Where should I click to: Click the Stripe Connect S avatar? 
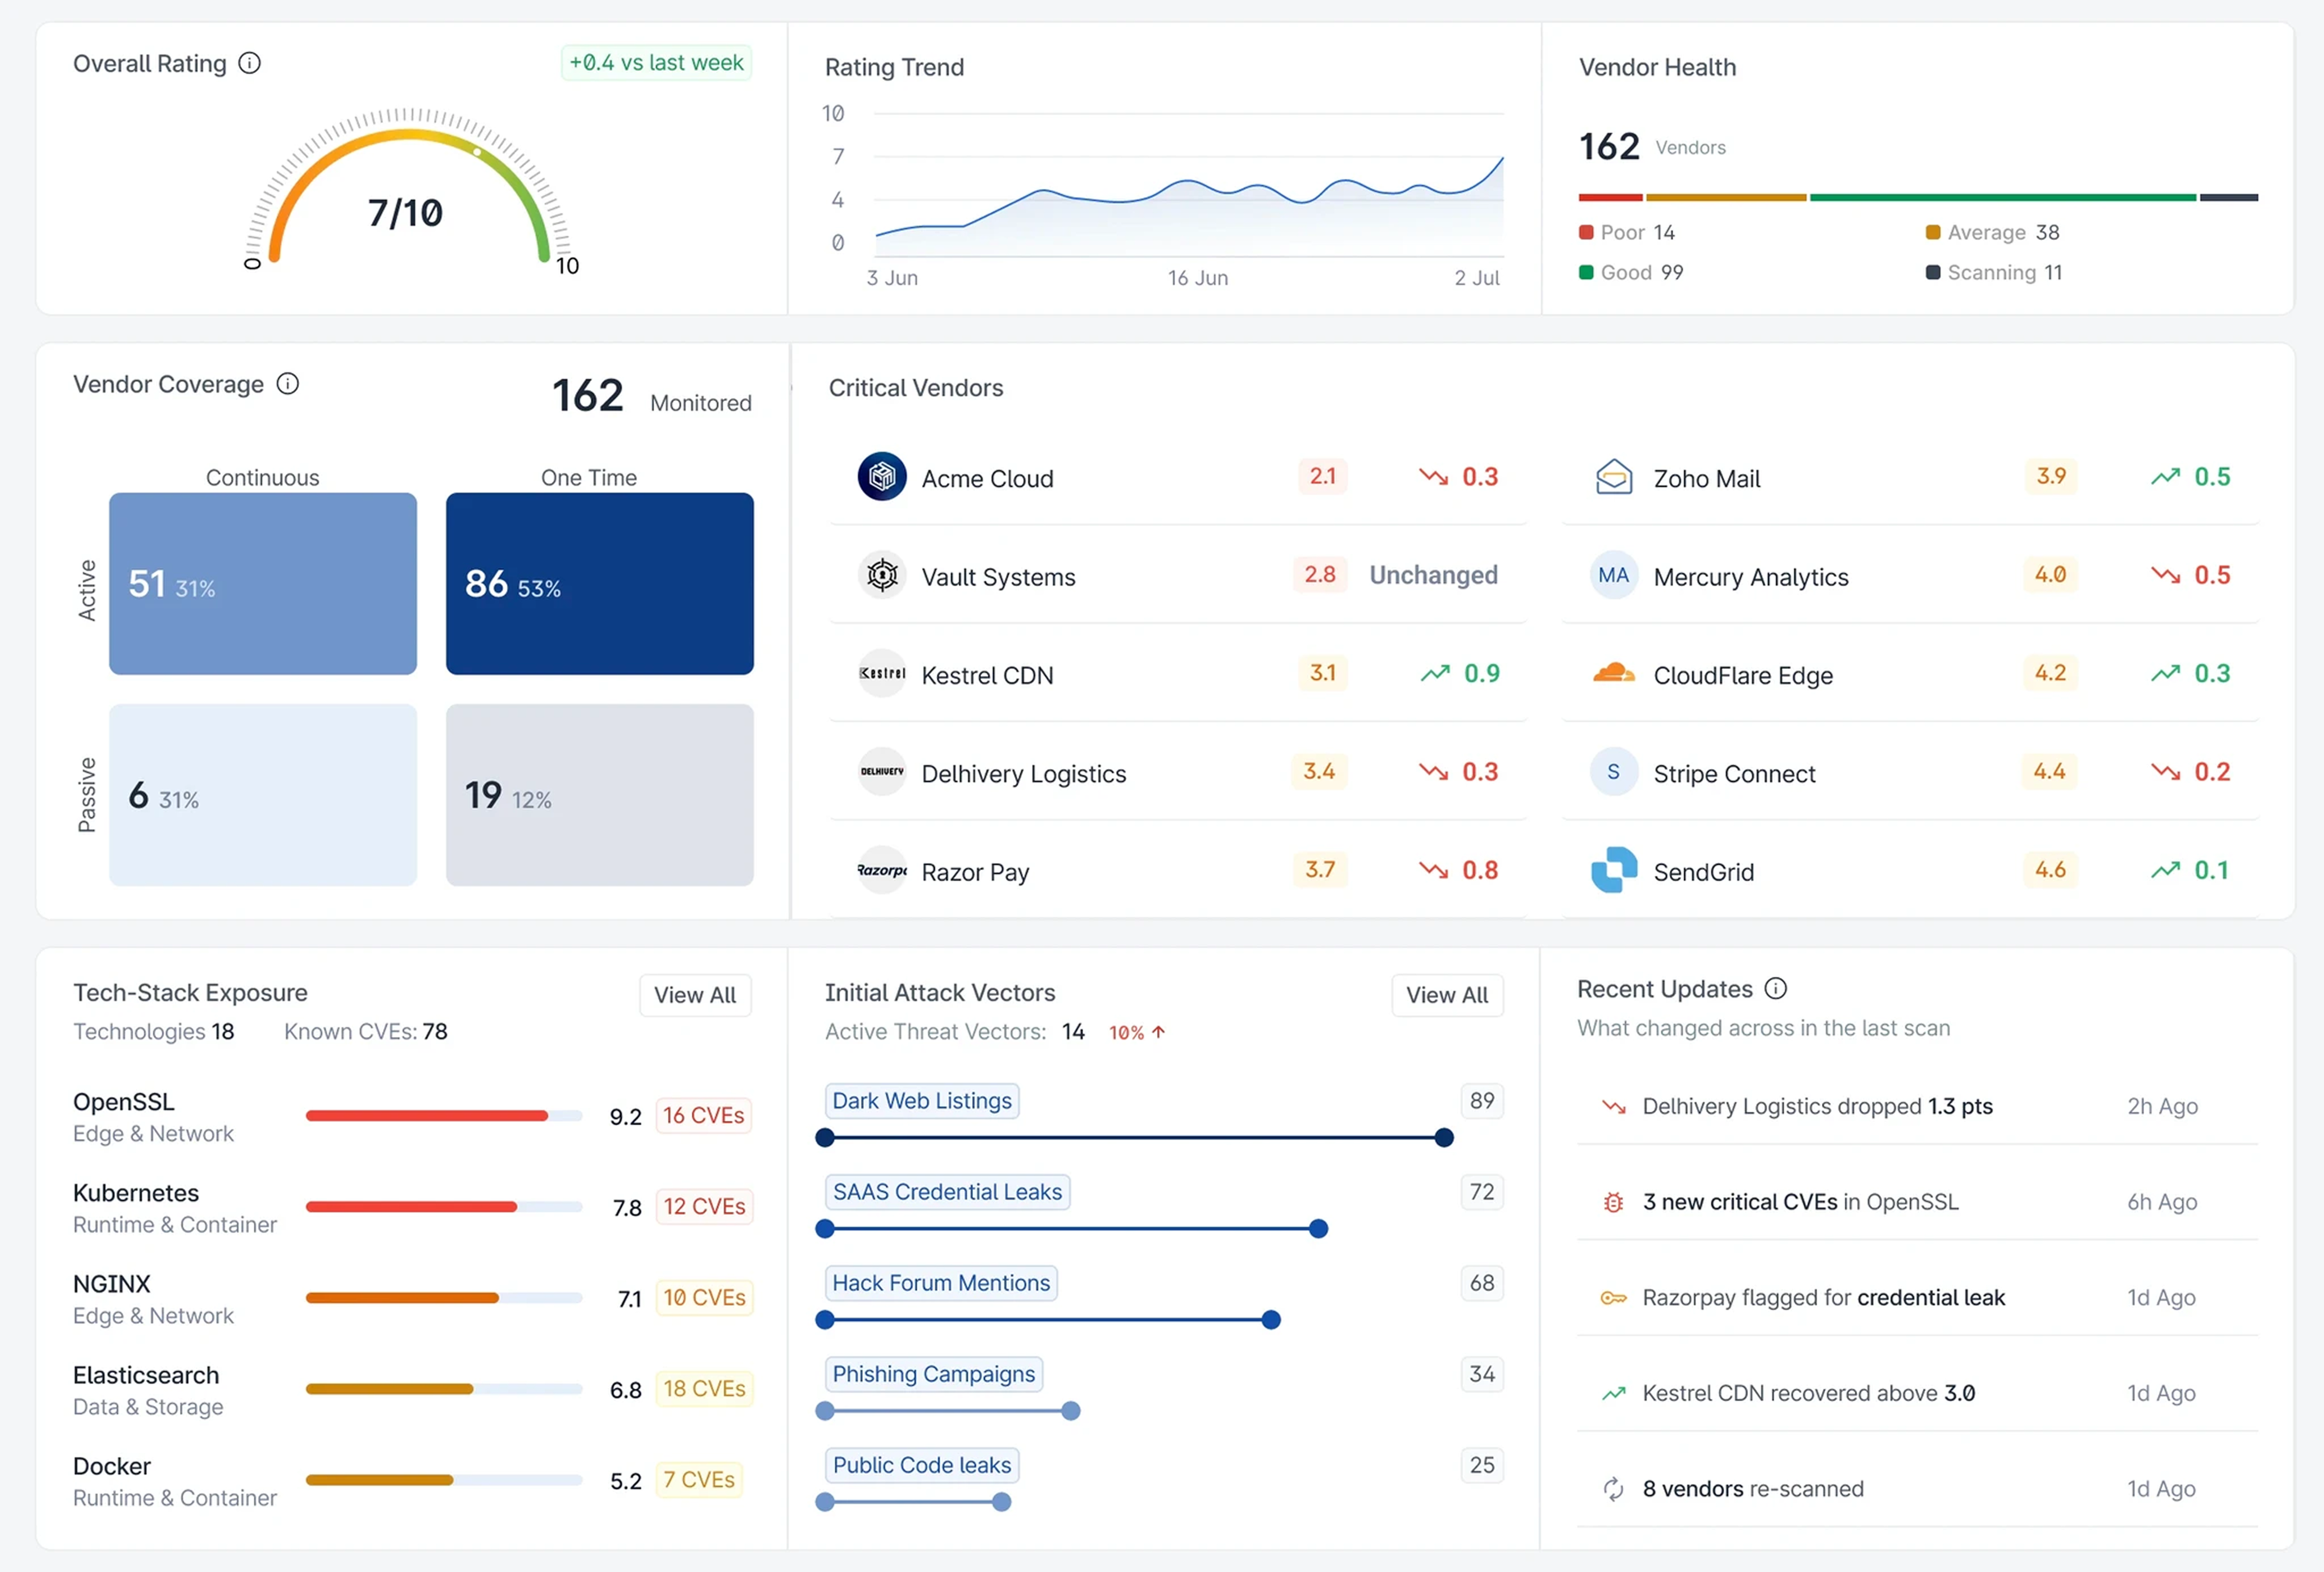point(1614,772)
